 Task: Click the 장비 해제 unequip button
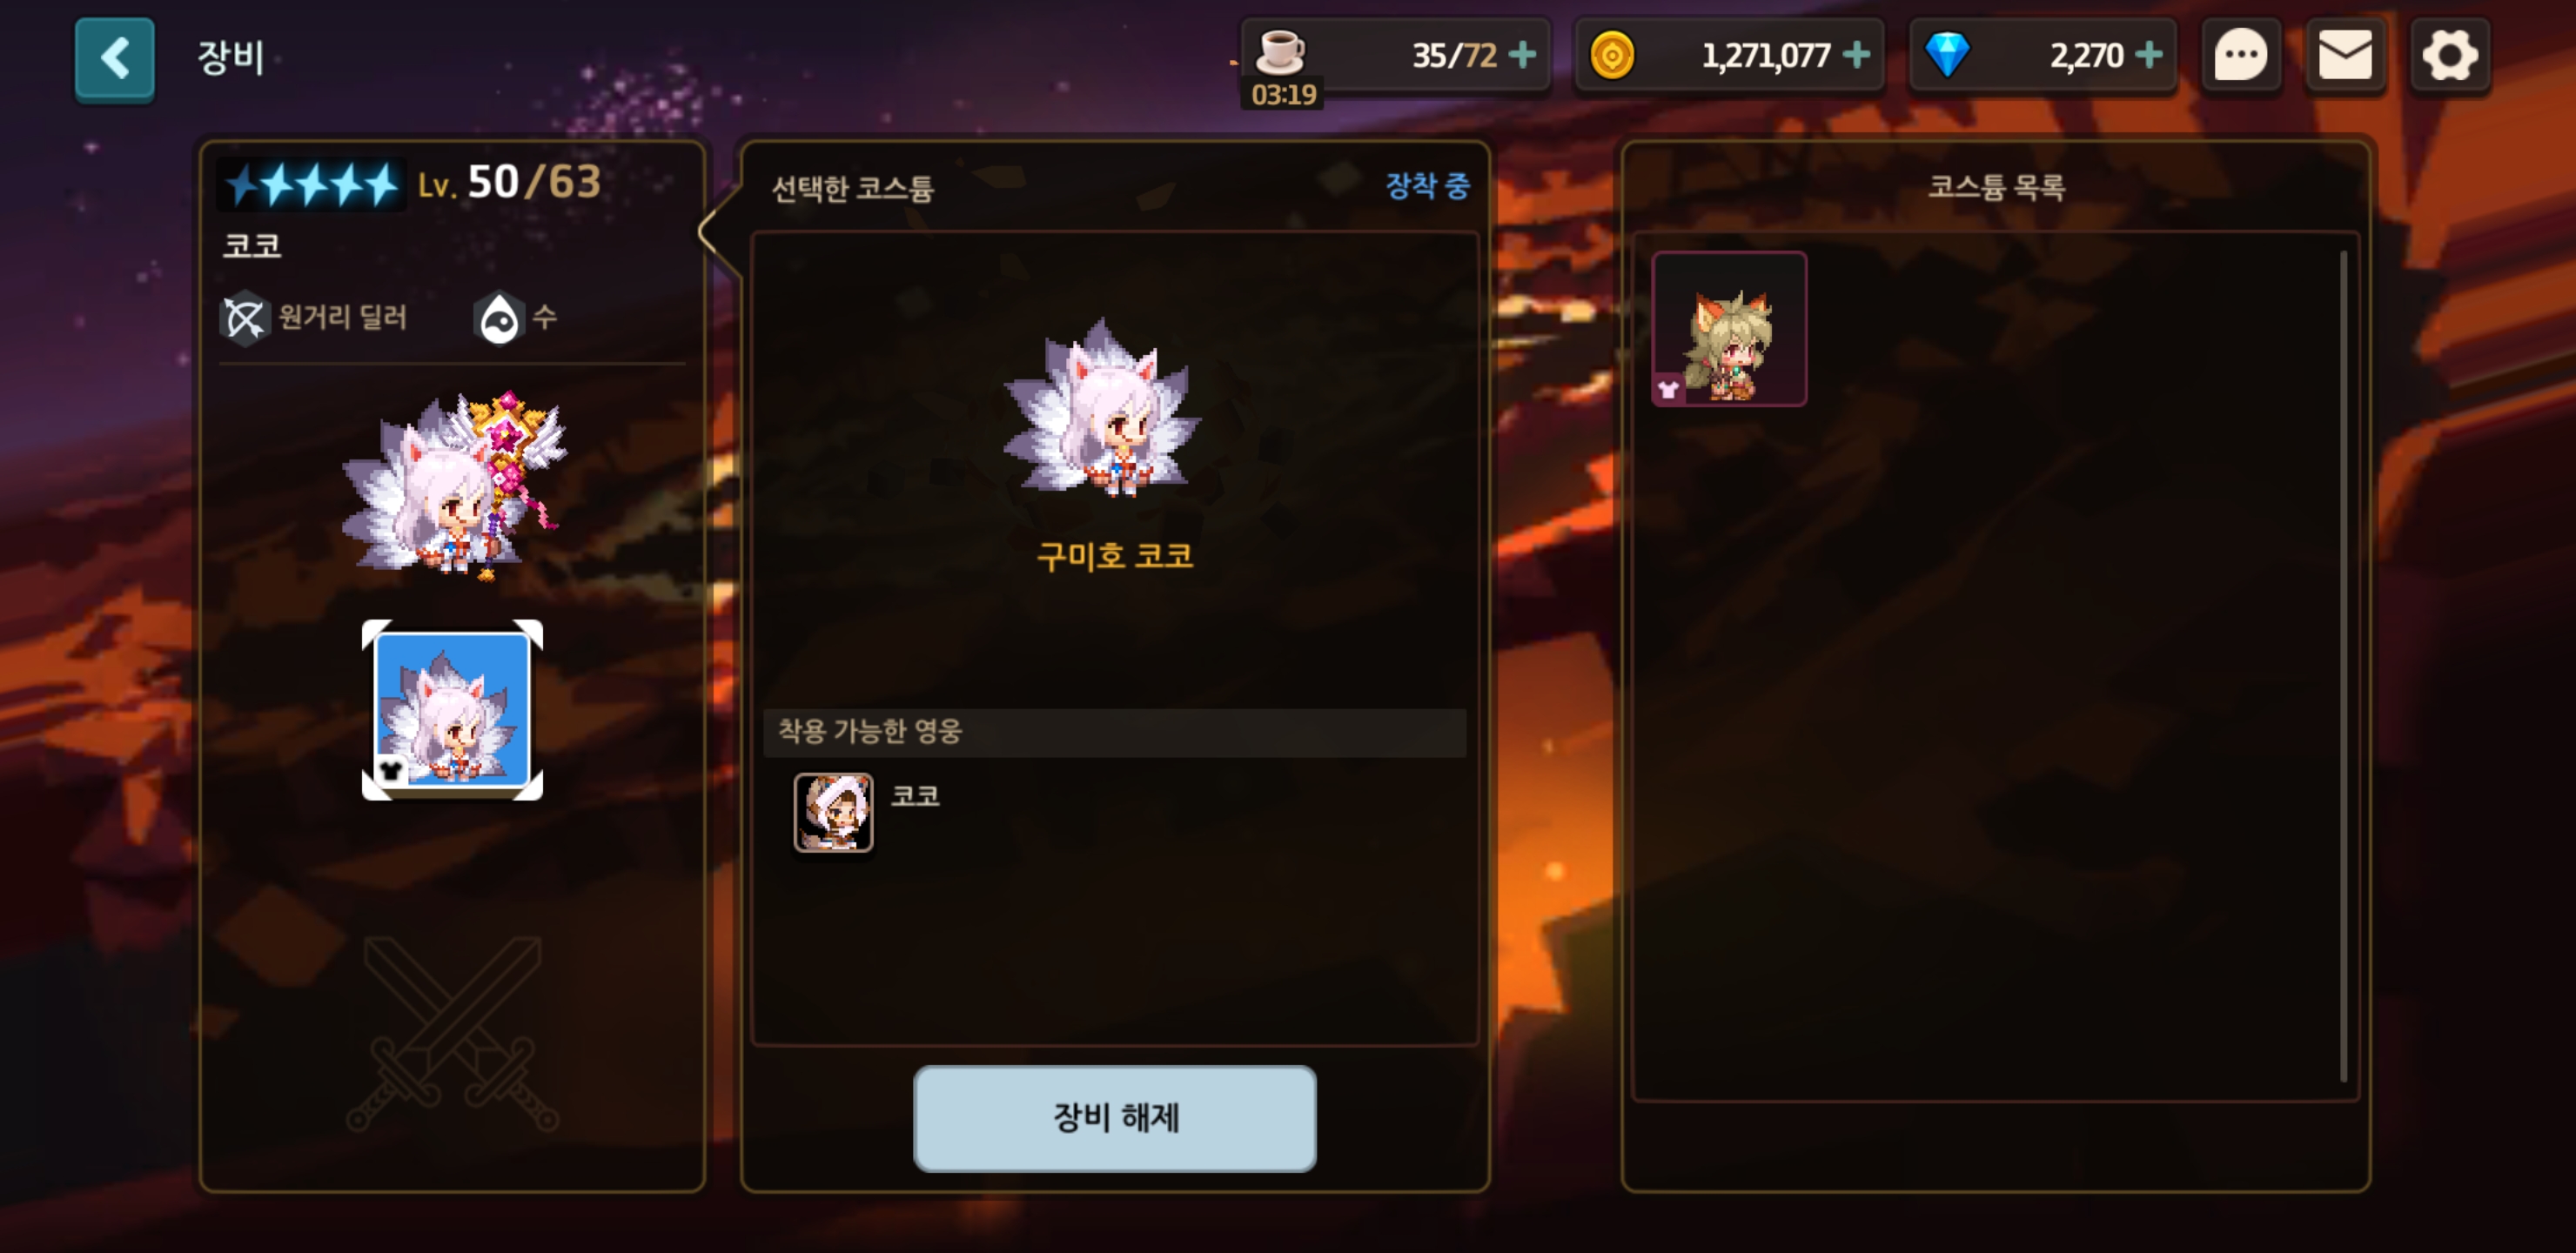(1114, 1118)
